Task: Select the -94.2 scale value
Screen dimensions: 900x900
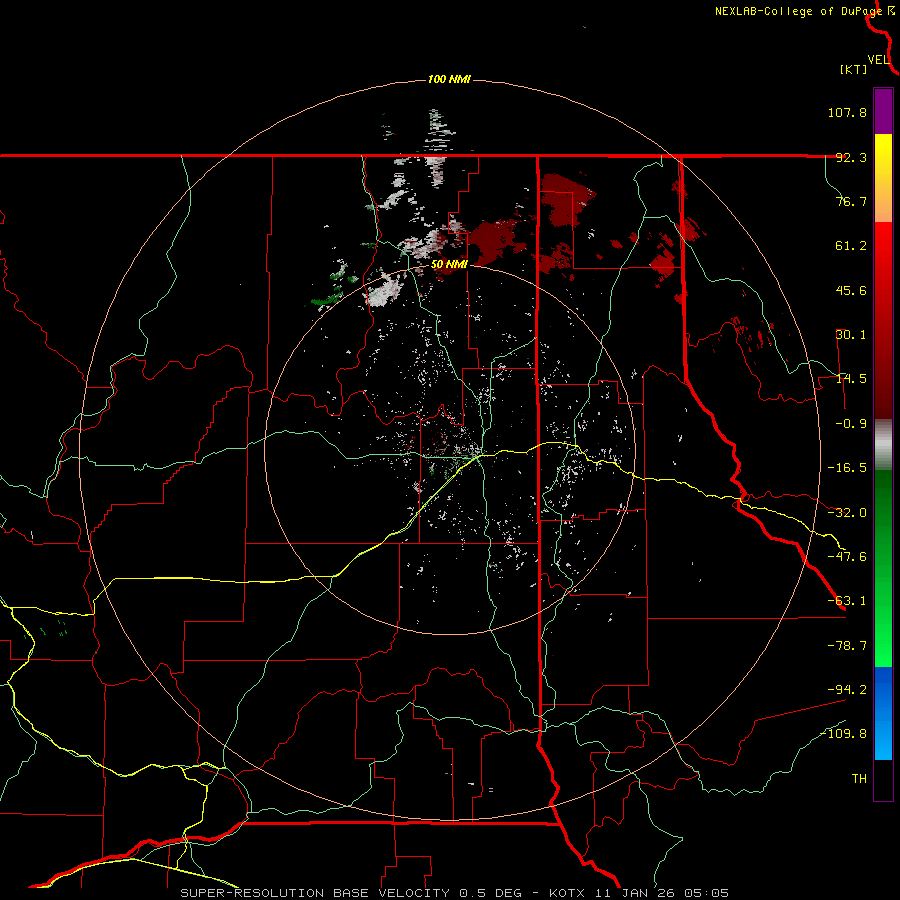Action: tap(847, 689)
